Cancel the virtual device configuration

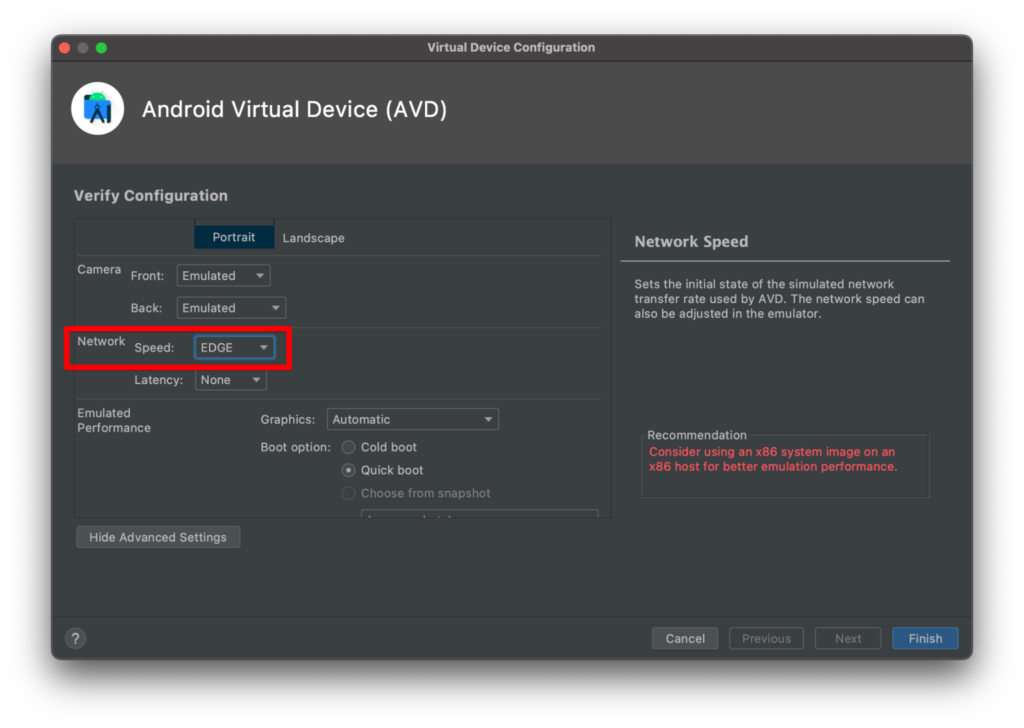[685, 638]
